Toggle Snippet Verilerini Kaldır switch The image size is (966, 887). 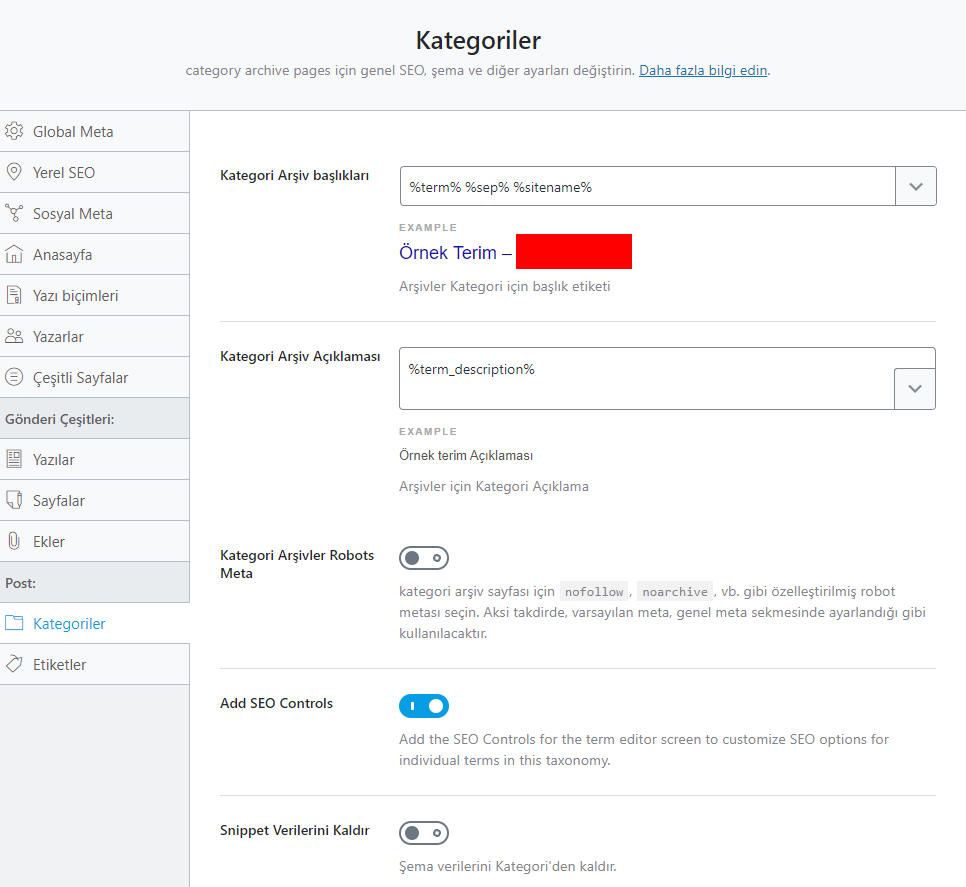pos(424,833)
